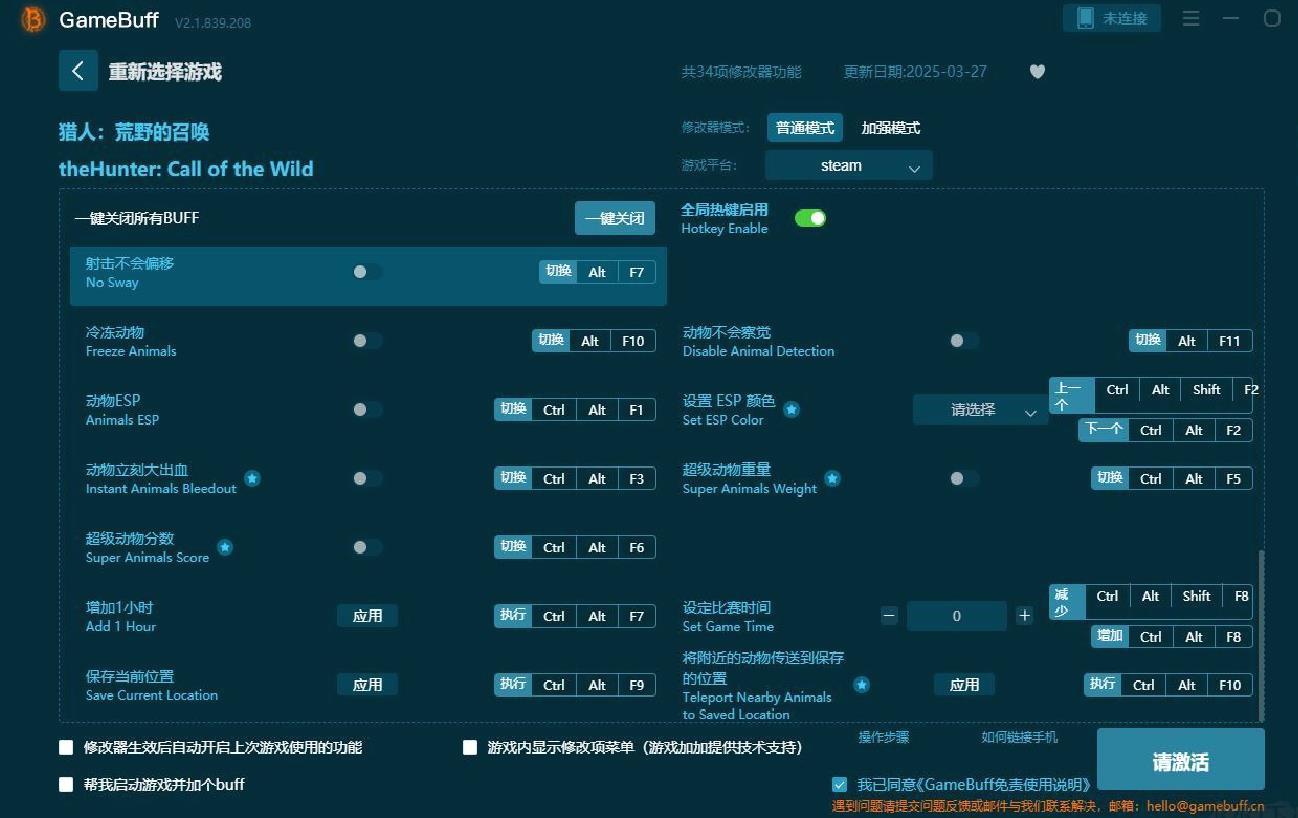Image resolution: width=1298 pixels, height=818 pixels.
Task: Click 重新选择游戏 reselect game text
Action: point(165,72)
